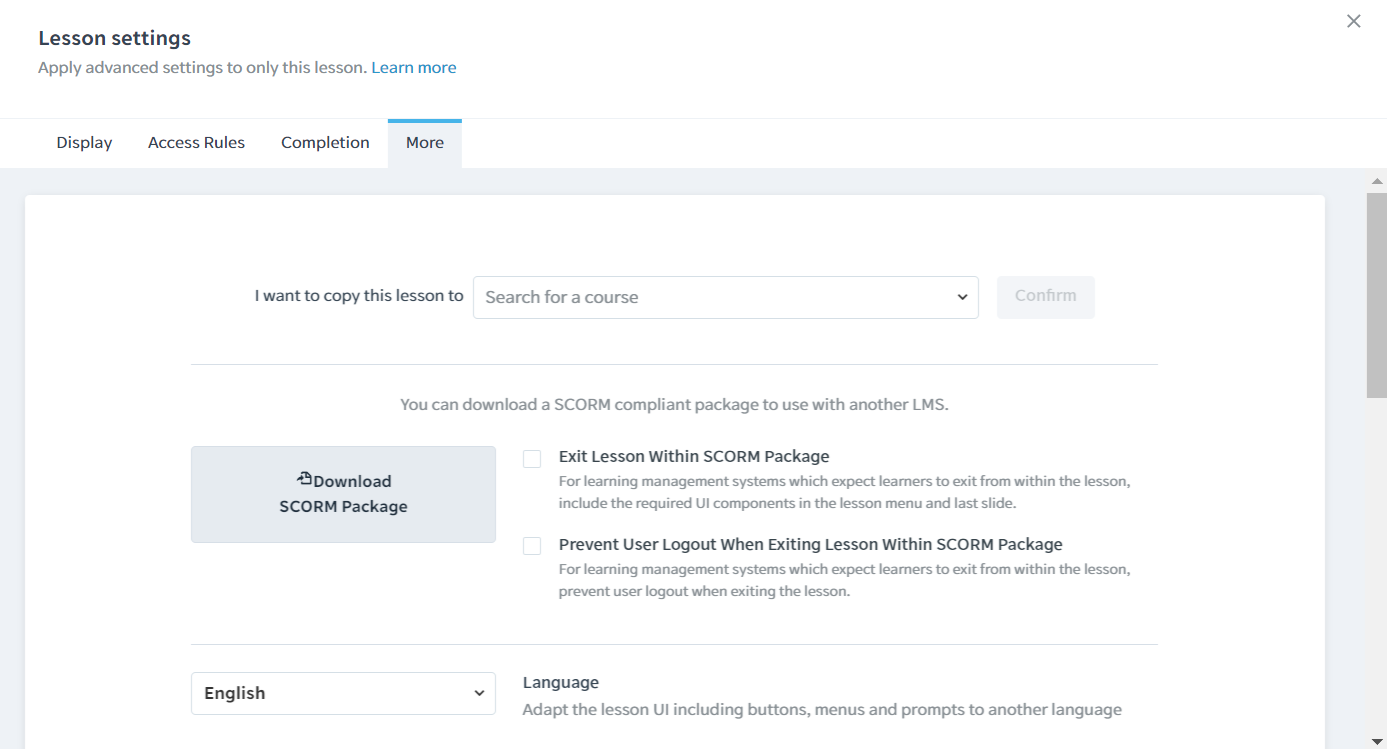Image resolution: width=1387 pixels, height=749 pixels.
Task: Click the download icon on SCORM button
Action: pos(305,479)
